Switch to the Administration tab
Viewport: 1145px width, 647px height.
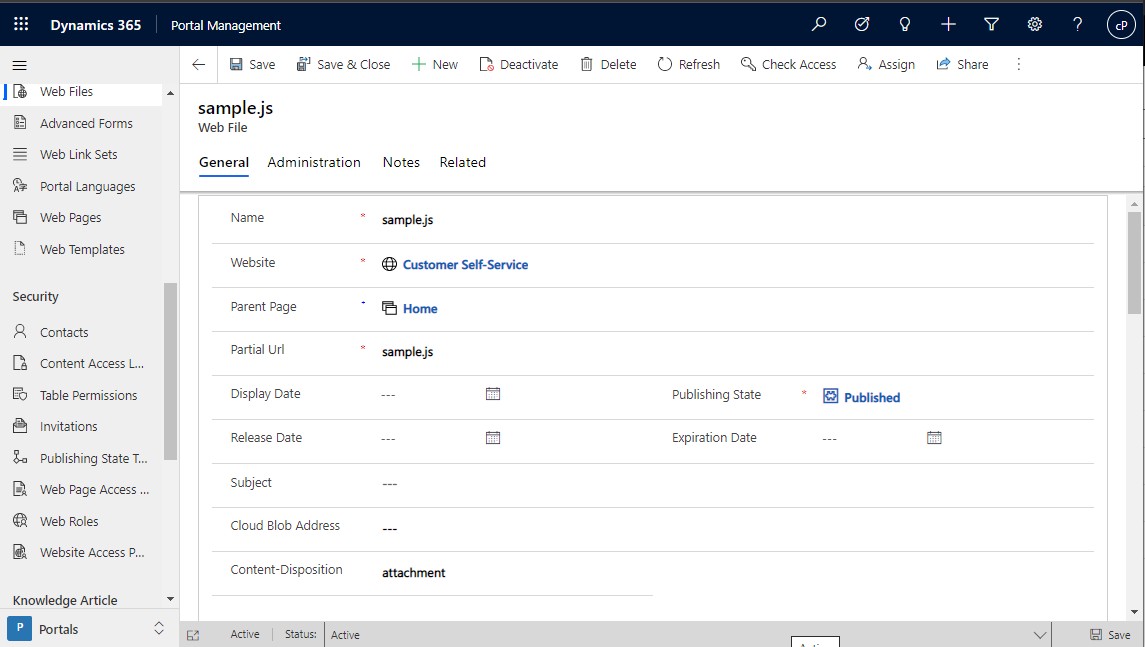coord(314,162)
